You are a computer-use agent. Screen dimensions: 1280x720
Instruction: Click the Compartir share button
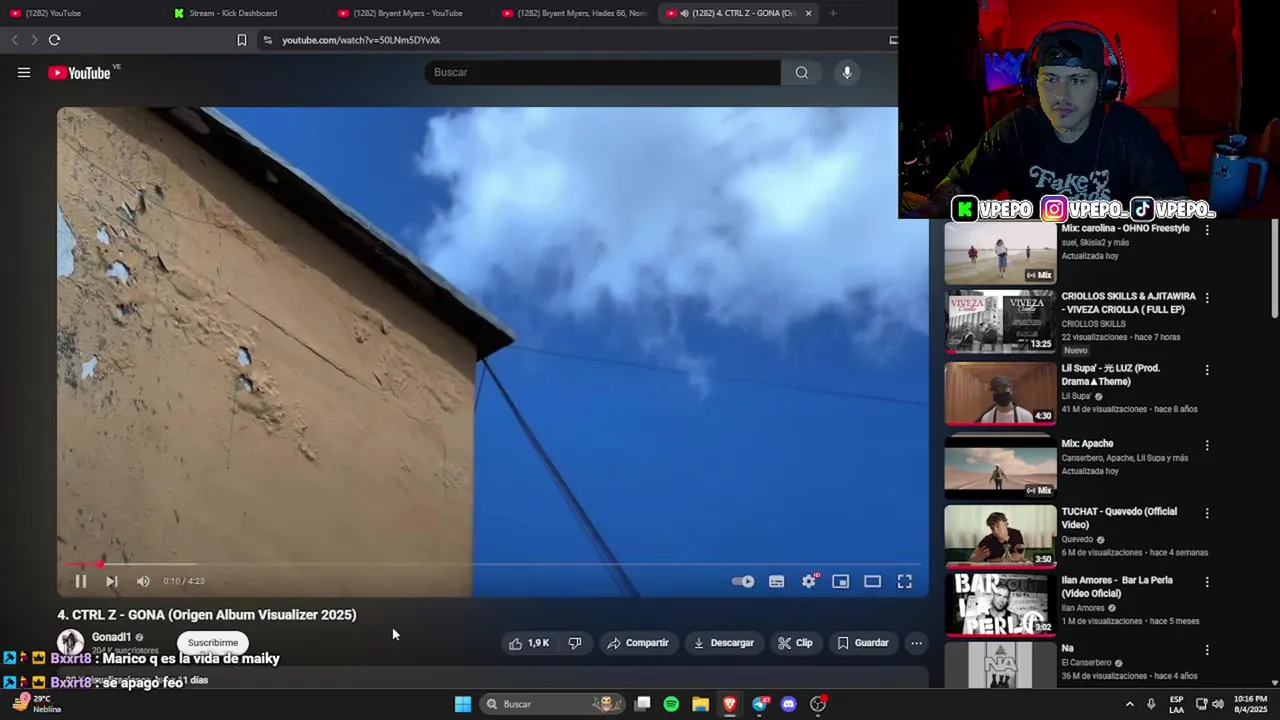[x=638, y=643]
